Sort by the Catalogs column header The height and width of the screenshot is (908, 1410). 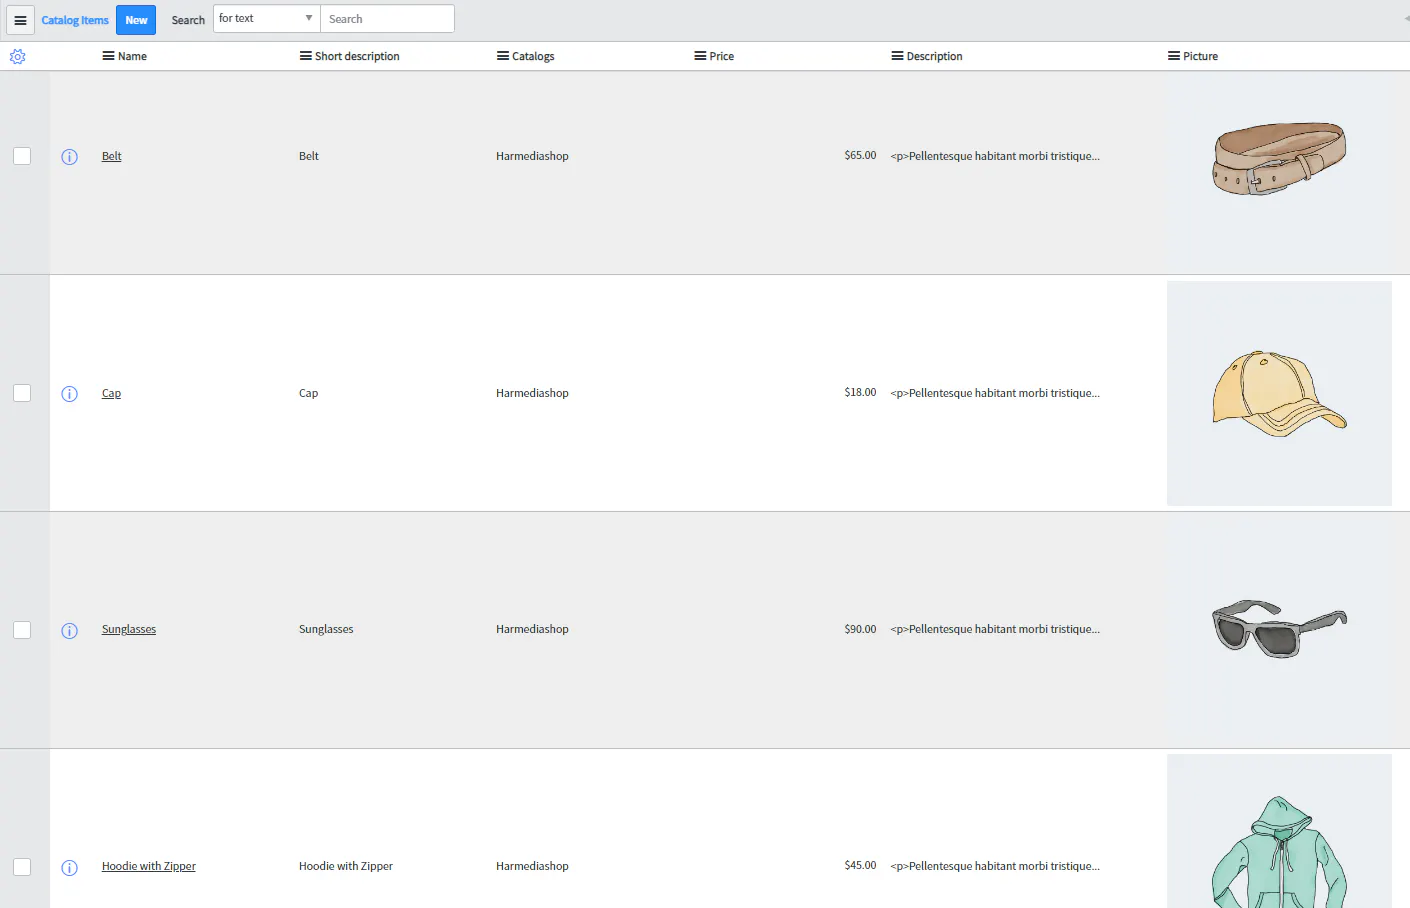pos(533,57)
